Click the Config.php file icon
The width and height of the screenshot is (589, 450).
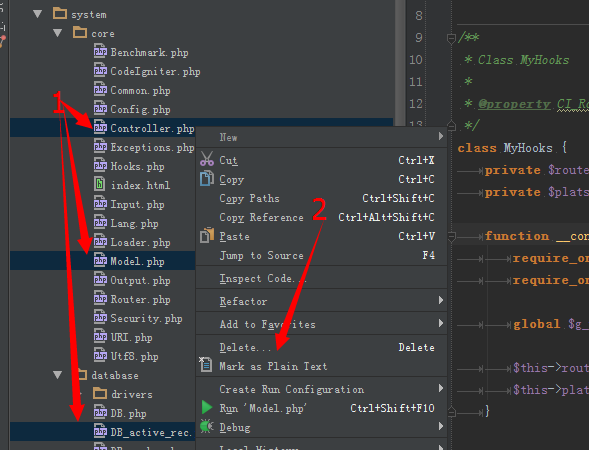pyautogui.click(x=100, y=108)
